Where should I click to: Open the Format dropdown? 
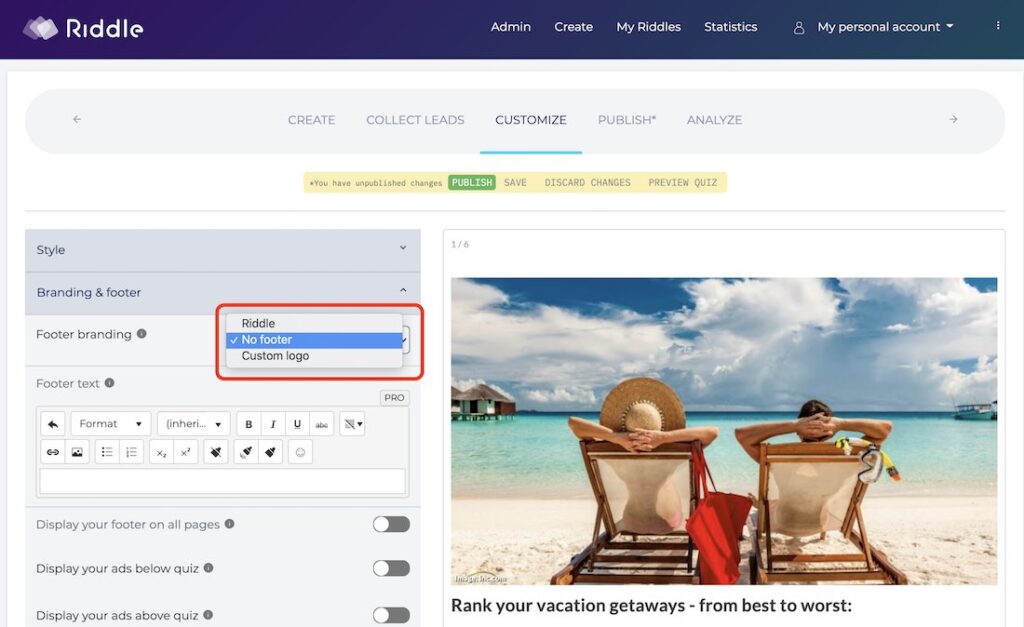[110, 424]
